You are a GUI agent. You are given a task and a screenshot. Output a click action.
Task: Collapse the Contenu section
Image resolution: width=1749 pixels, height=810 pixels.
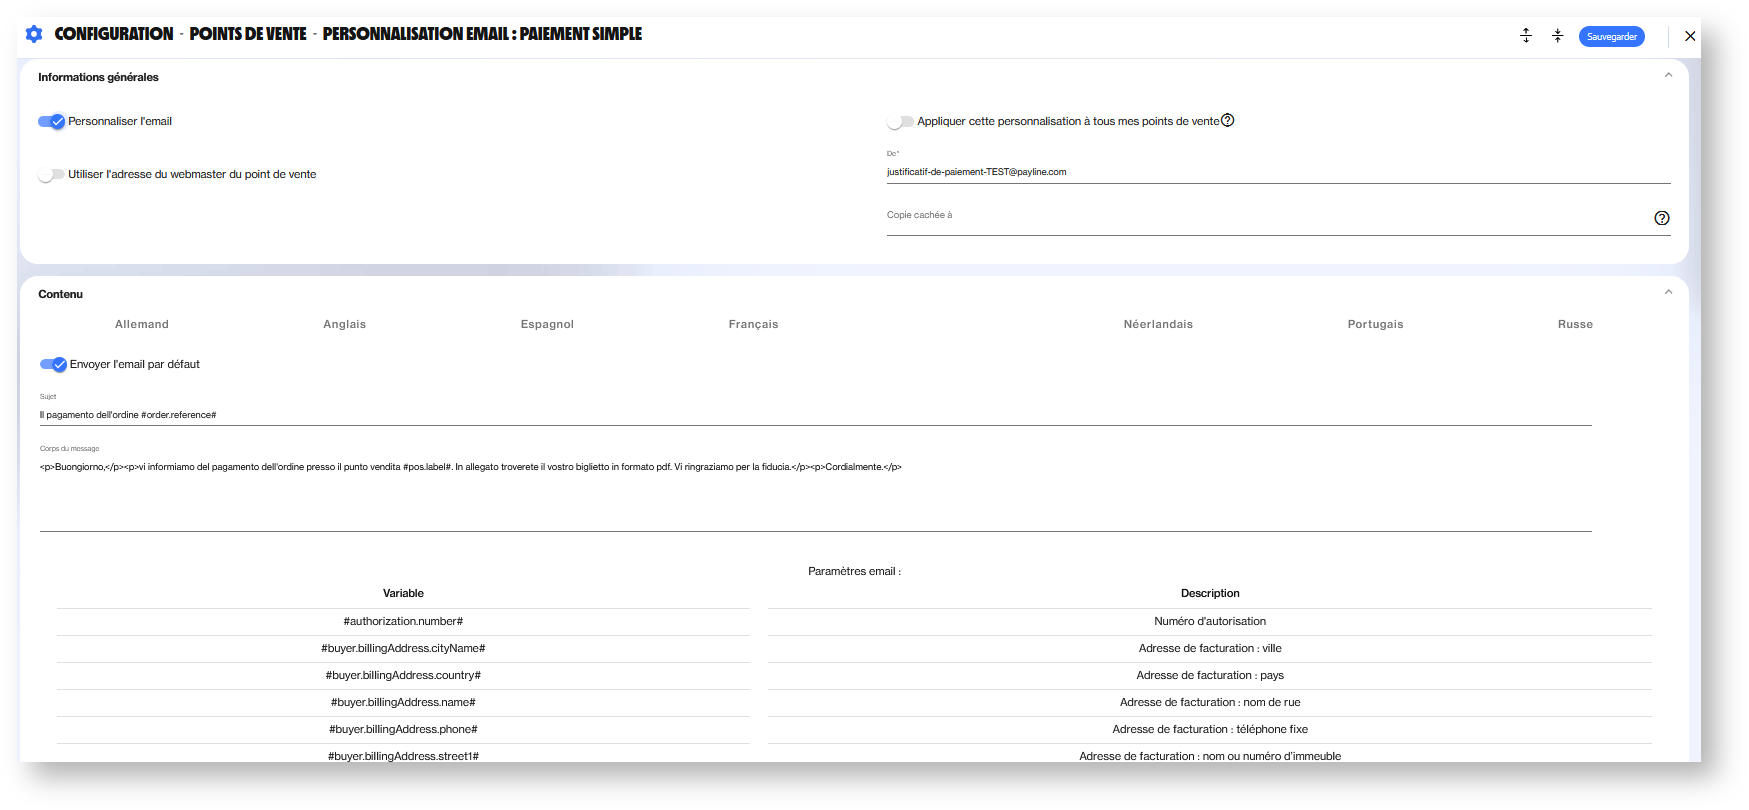tap(1668, 293)
